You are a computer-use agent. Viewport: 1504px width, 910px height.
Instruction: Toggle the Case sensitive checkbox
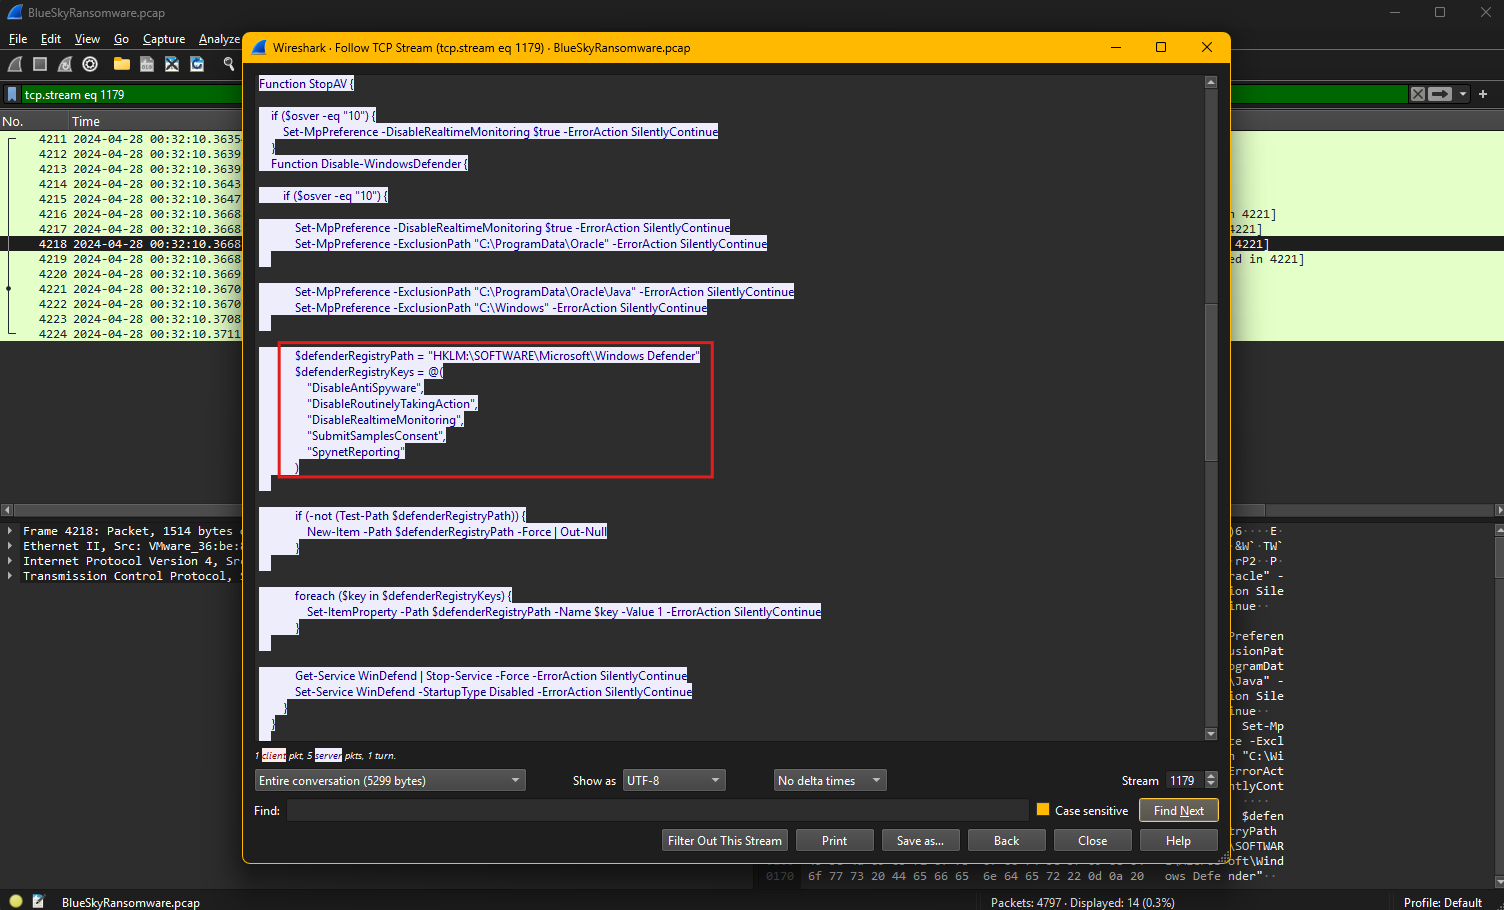coord(1043,810)
